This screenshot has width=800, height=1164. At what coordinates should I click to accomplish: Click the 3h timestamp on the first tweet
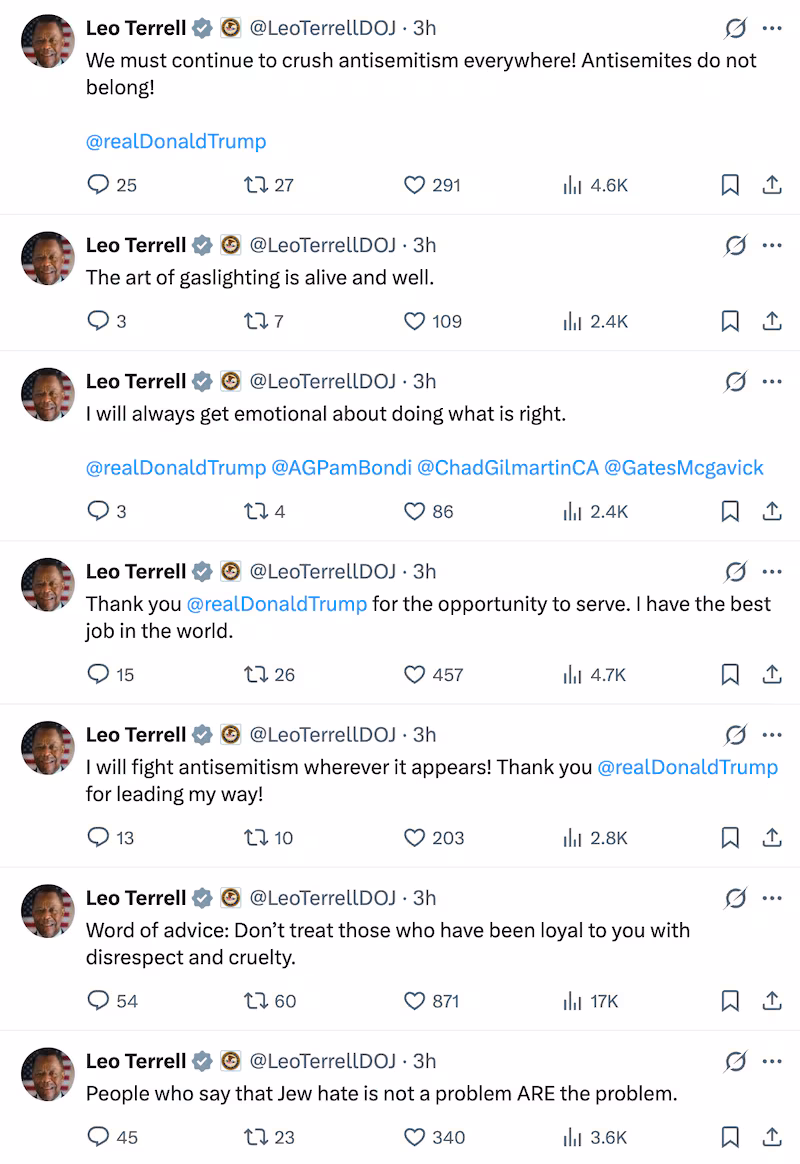coord(424,29)
